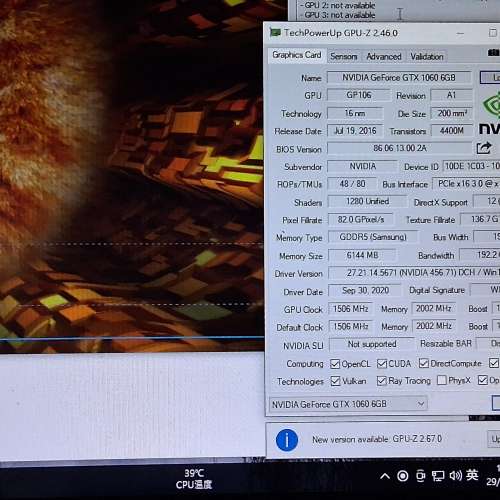
Task: Click the Device ID value 10DE 1C03
Action: tap(471, 166)
